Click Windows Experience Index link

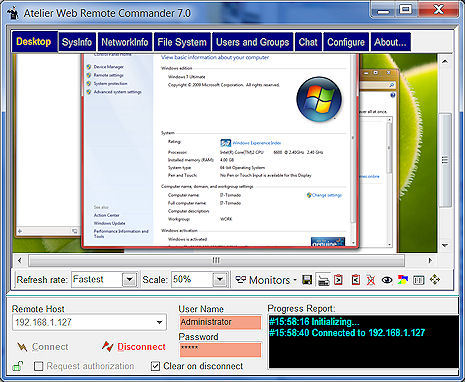(x=257, y=143)
